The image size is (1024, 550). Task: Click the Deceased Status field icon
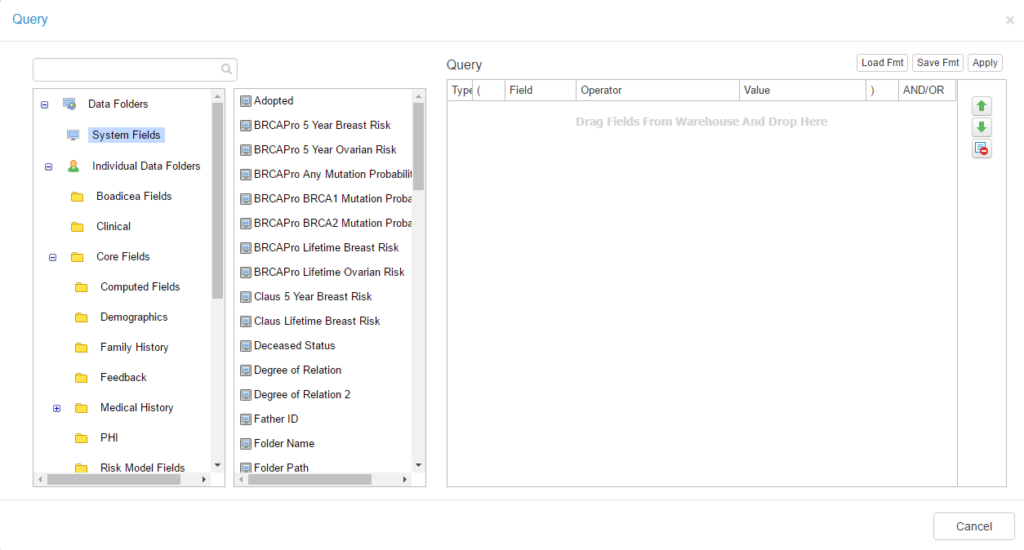[x=246, y=346]
